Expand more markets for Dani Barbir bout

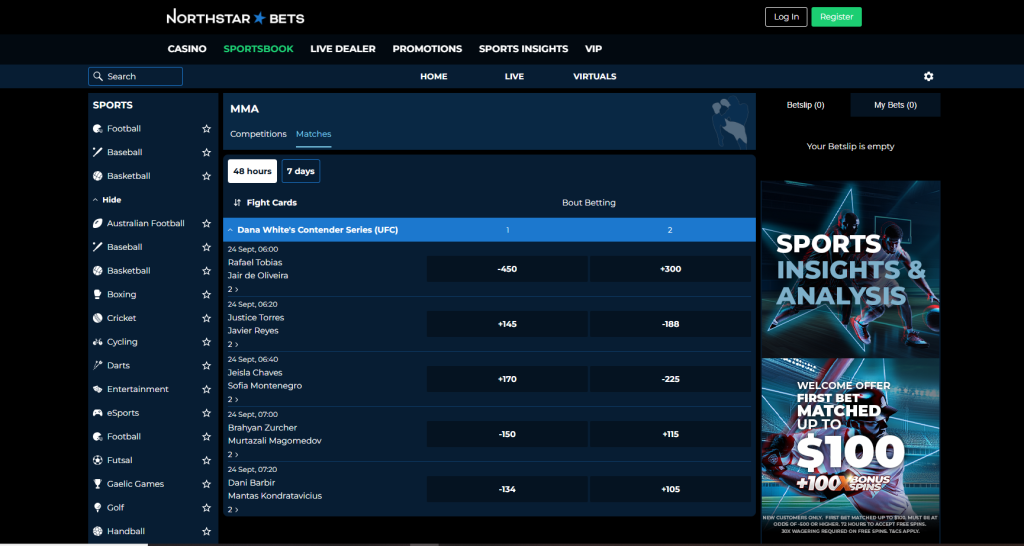click(x=233, y=509)
